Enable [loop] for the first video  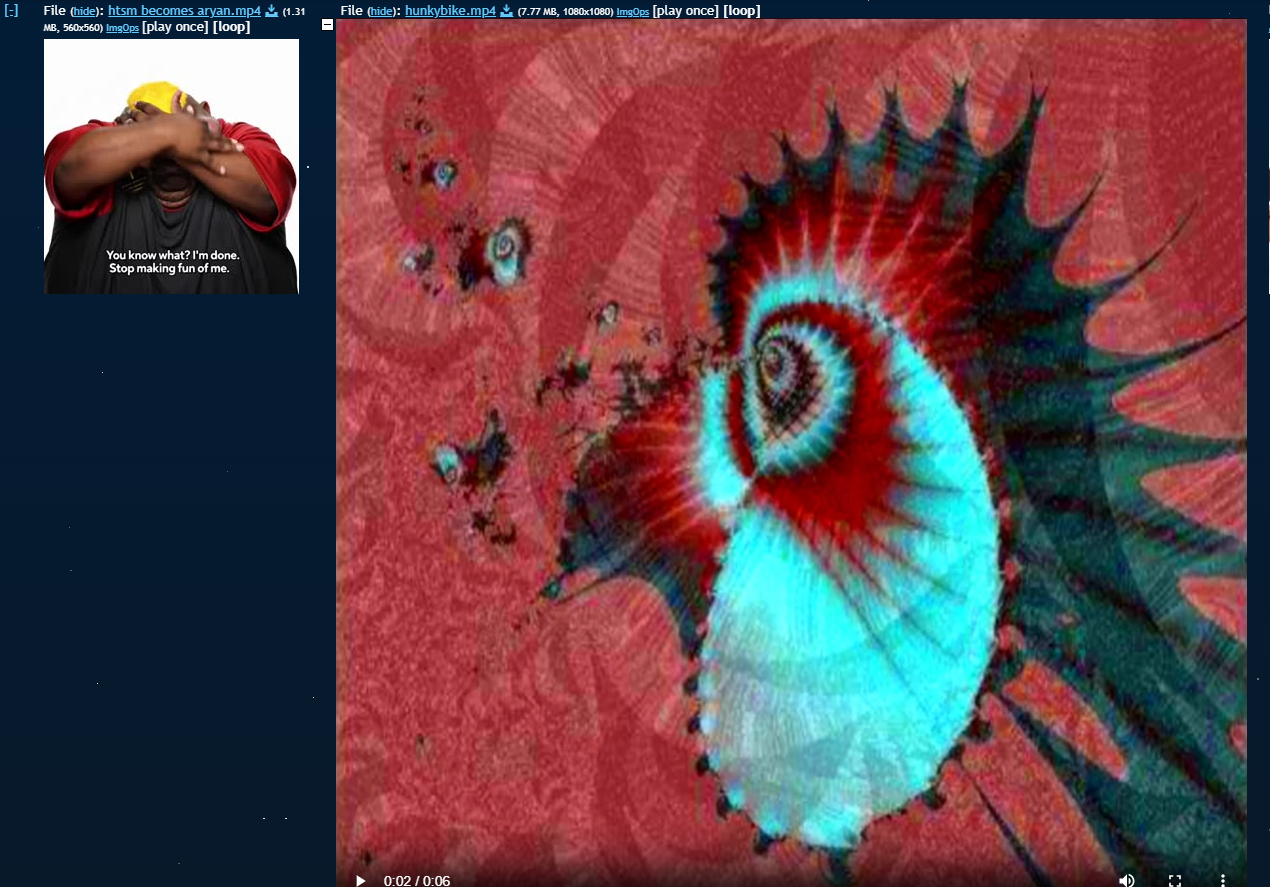[231, 27]
